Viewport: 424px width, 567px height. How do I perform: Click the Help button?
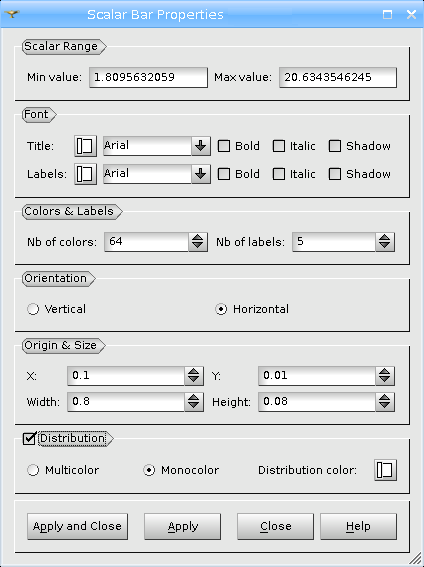pyautogui.click(x=358, y=526)
